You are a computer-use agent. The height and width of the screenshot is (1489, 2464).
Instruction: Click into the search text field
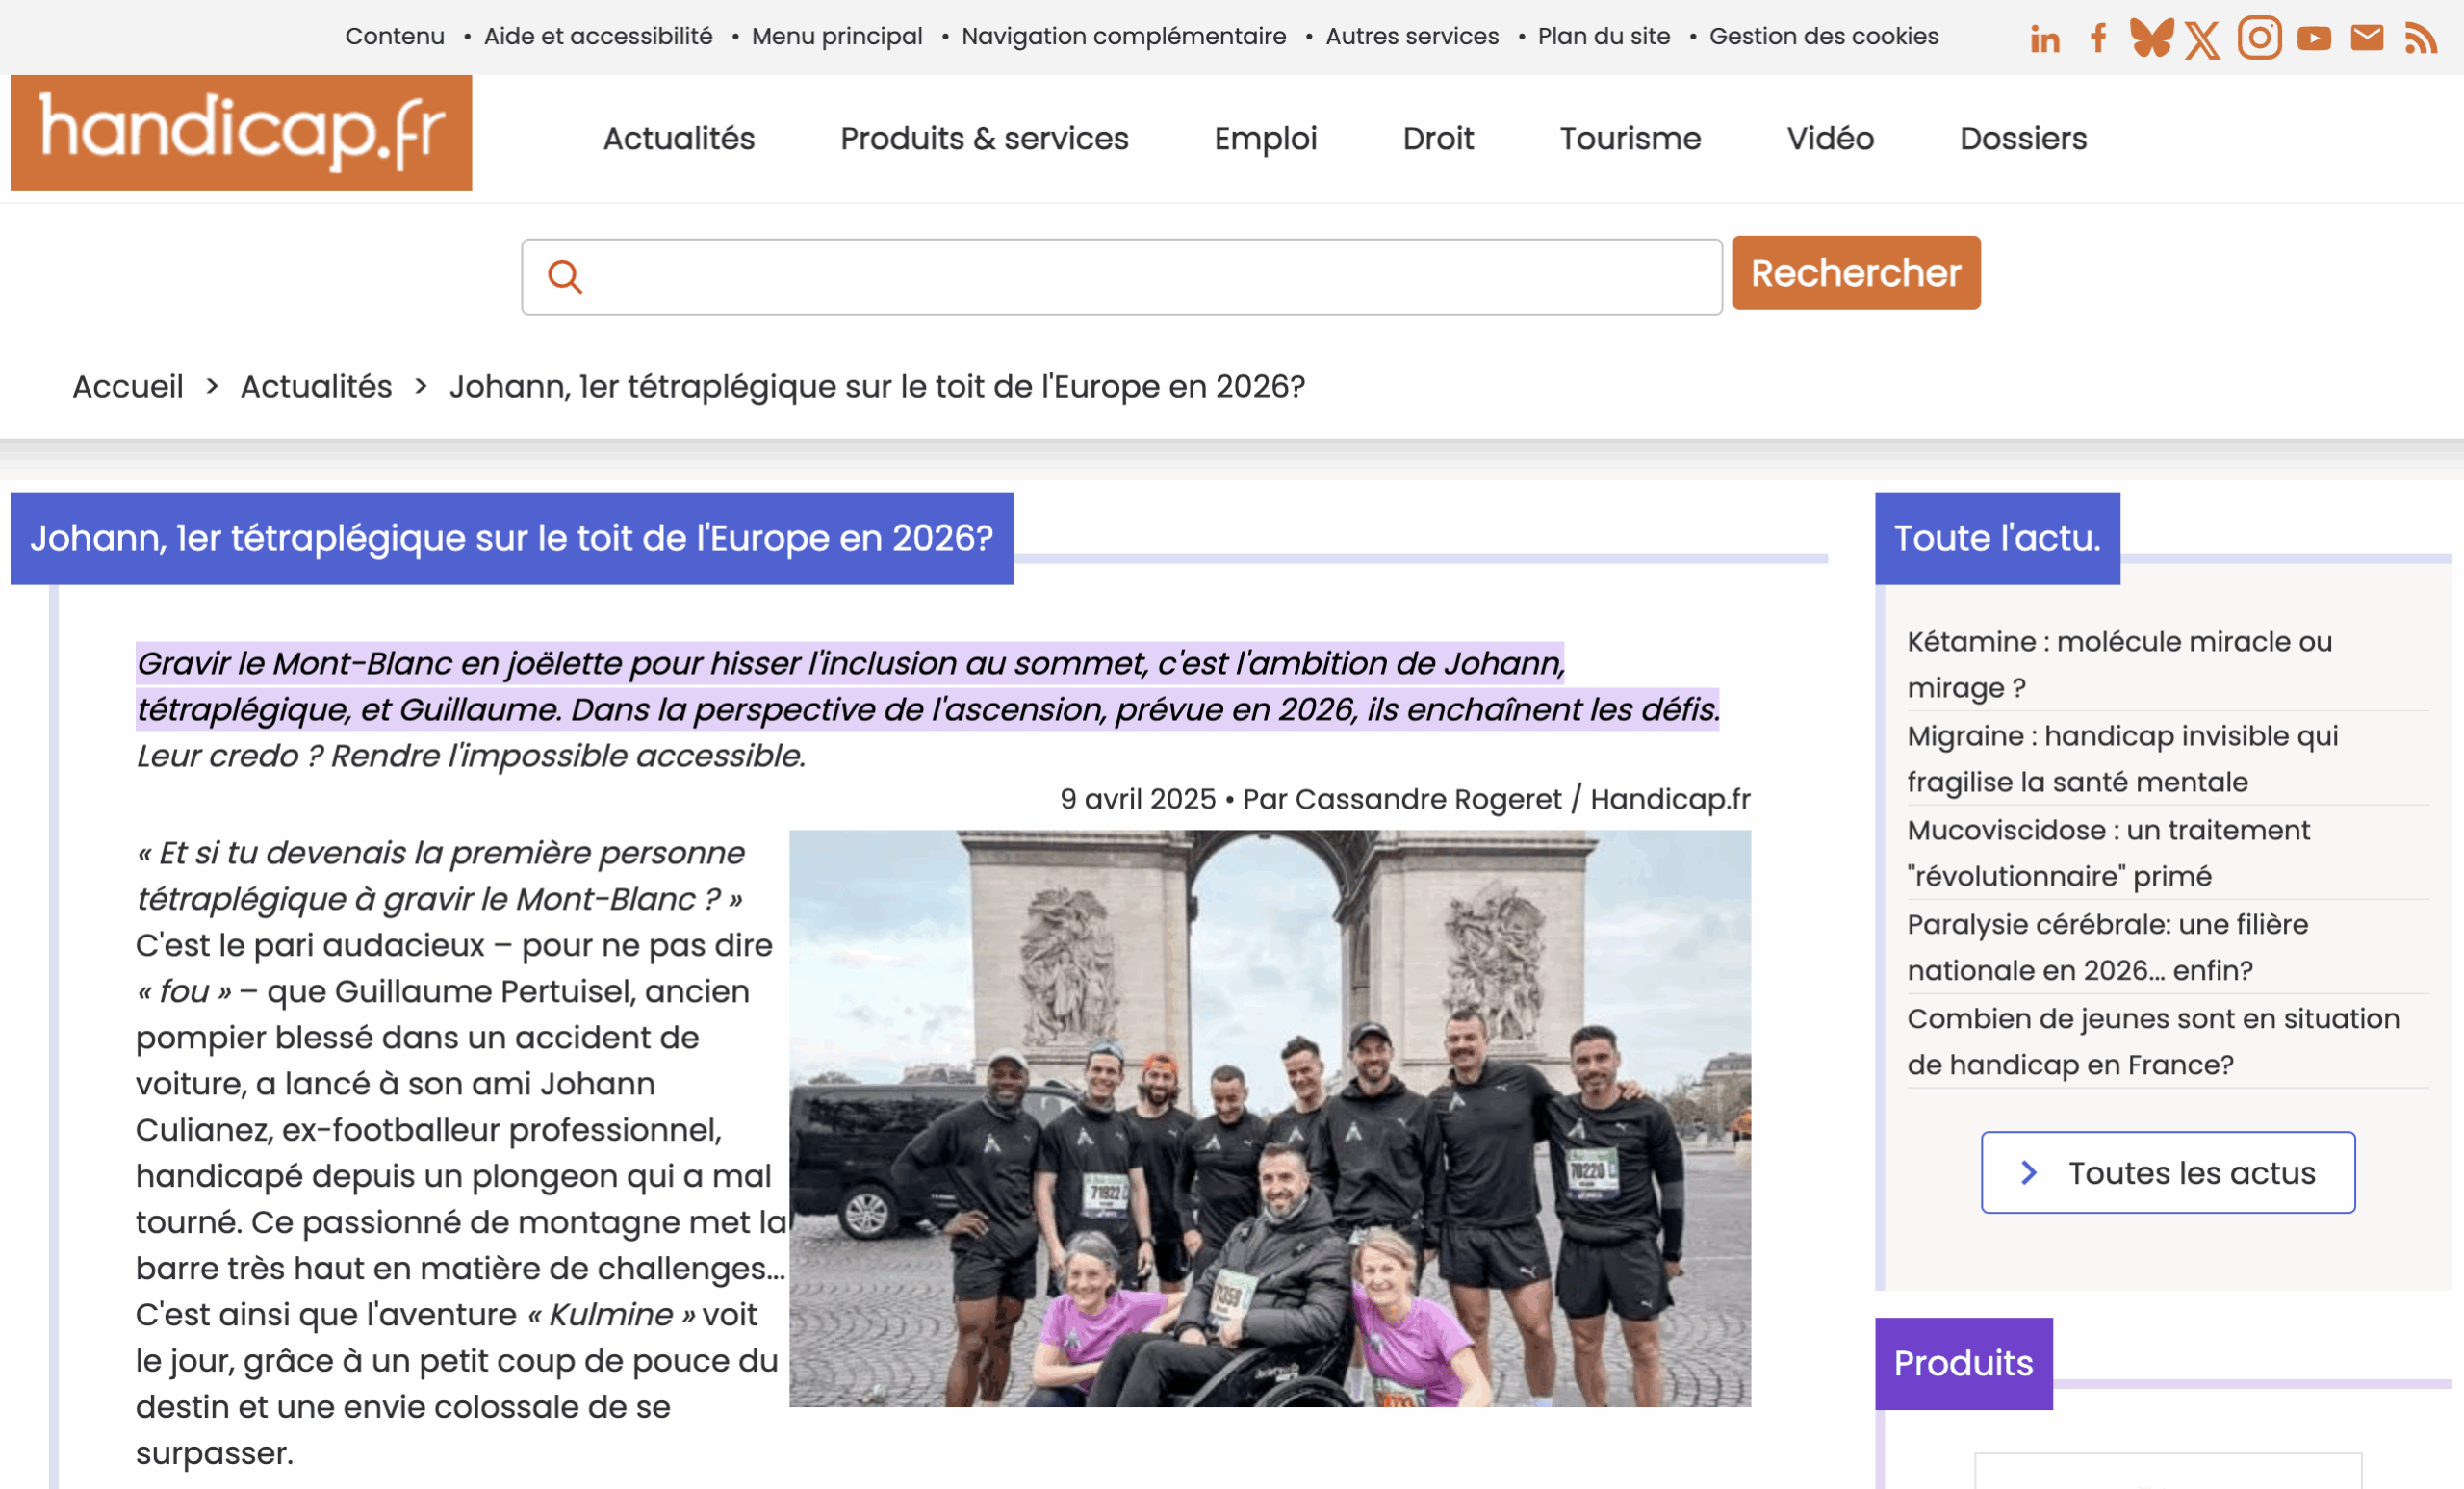click(1140, 277)
